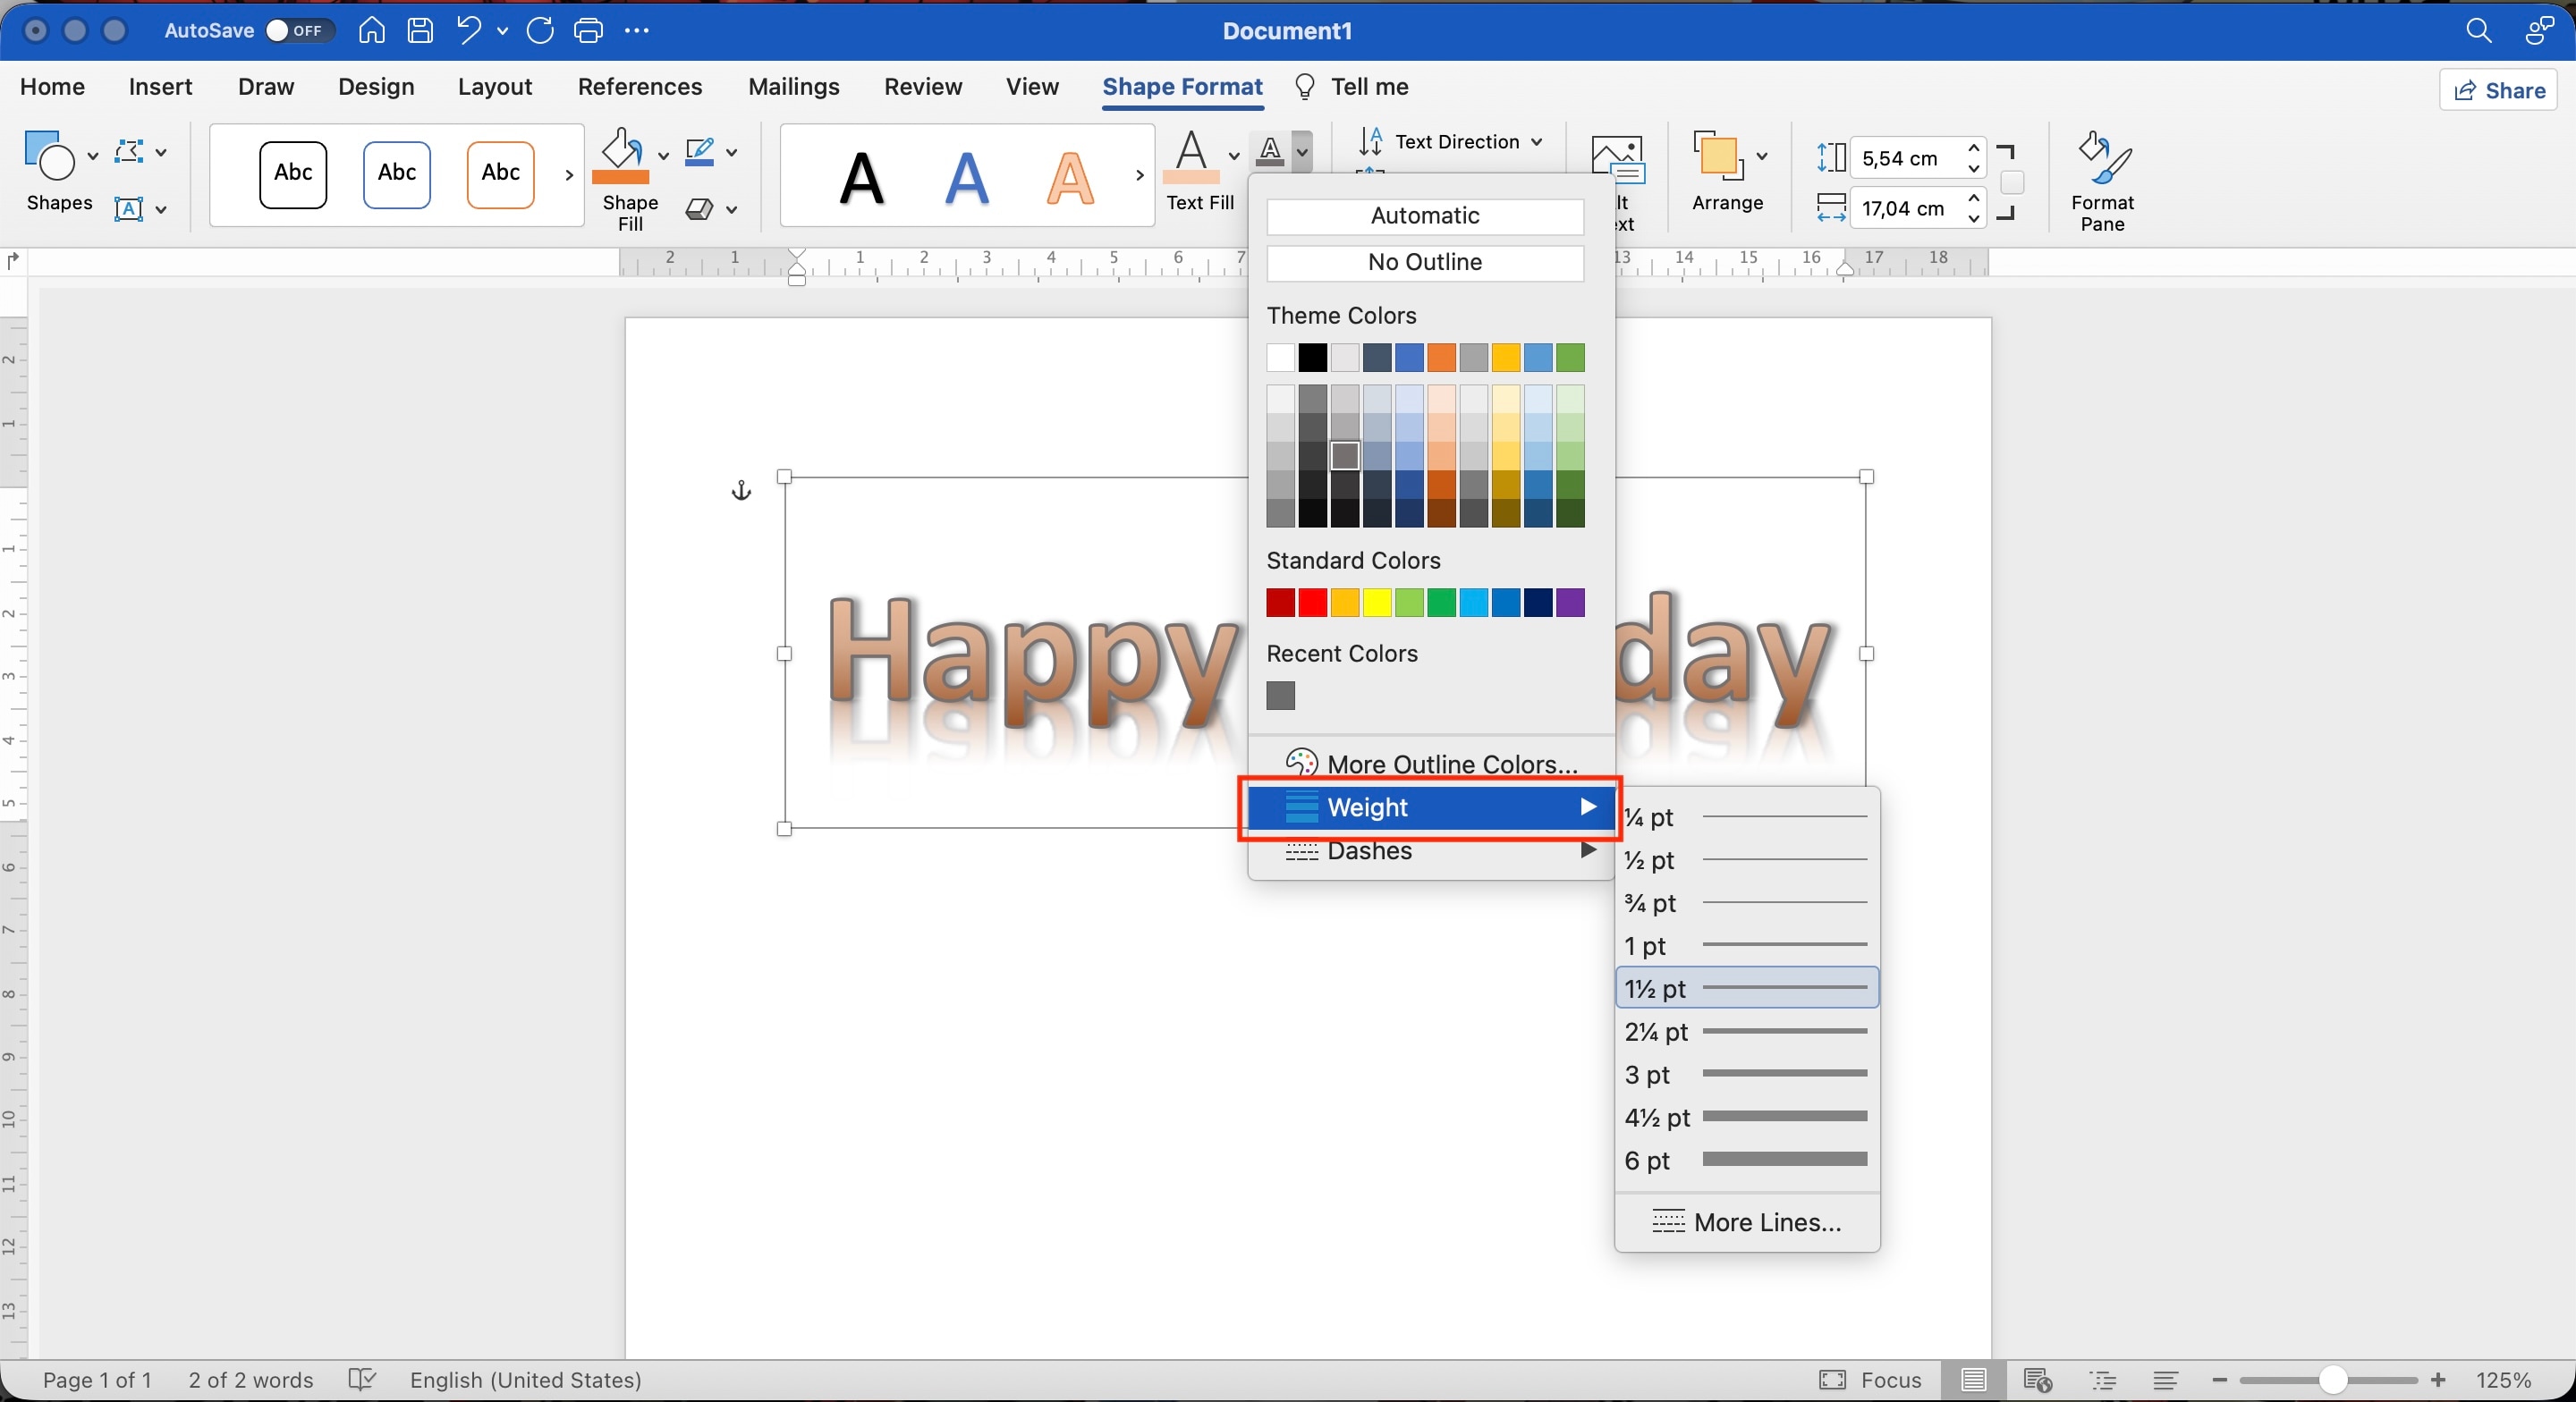Undo the last action
The image size is (2576, 1402).
click(469, 30)
